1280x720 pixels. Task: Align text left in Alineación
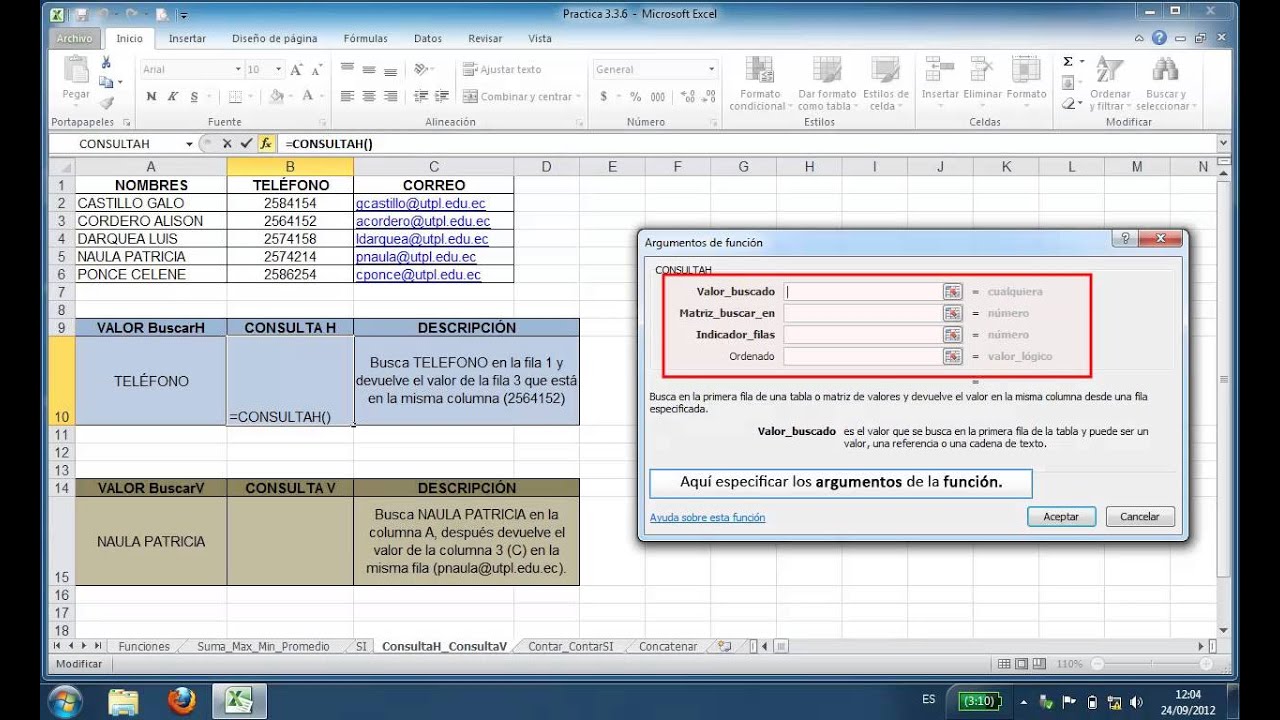(347, 97)
